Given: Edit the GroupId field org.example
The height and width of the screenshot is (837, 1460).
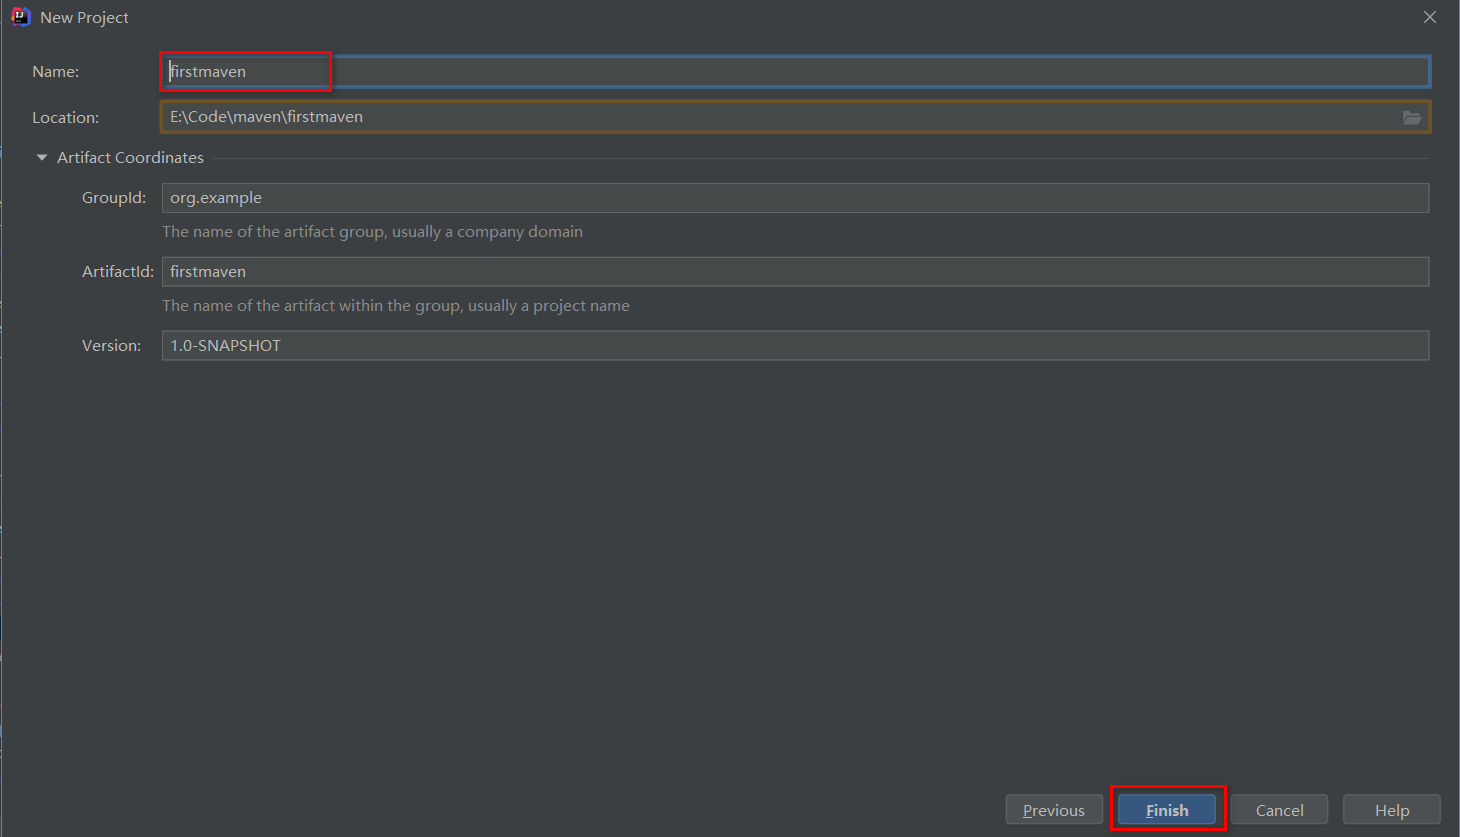Looking at the screenshot, I should 796,198.
